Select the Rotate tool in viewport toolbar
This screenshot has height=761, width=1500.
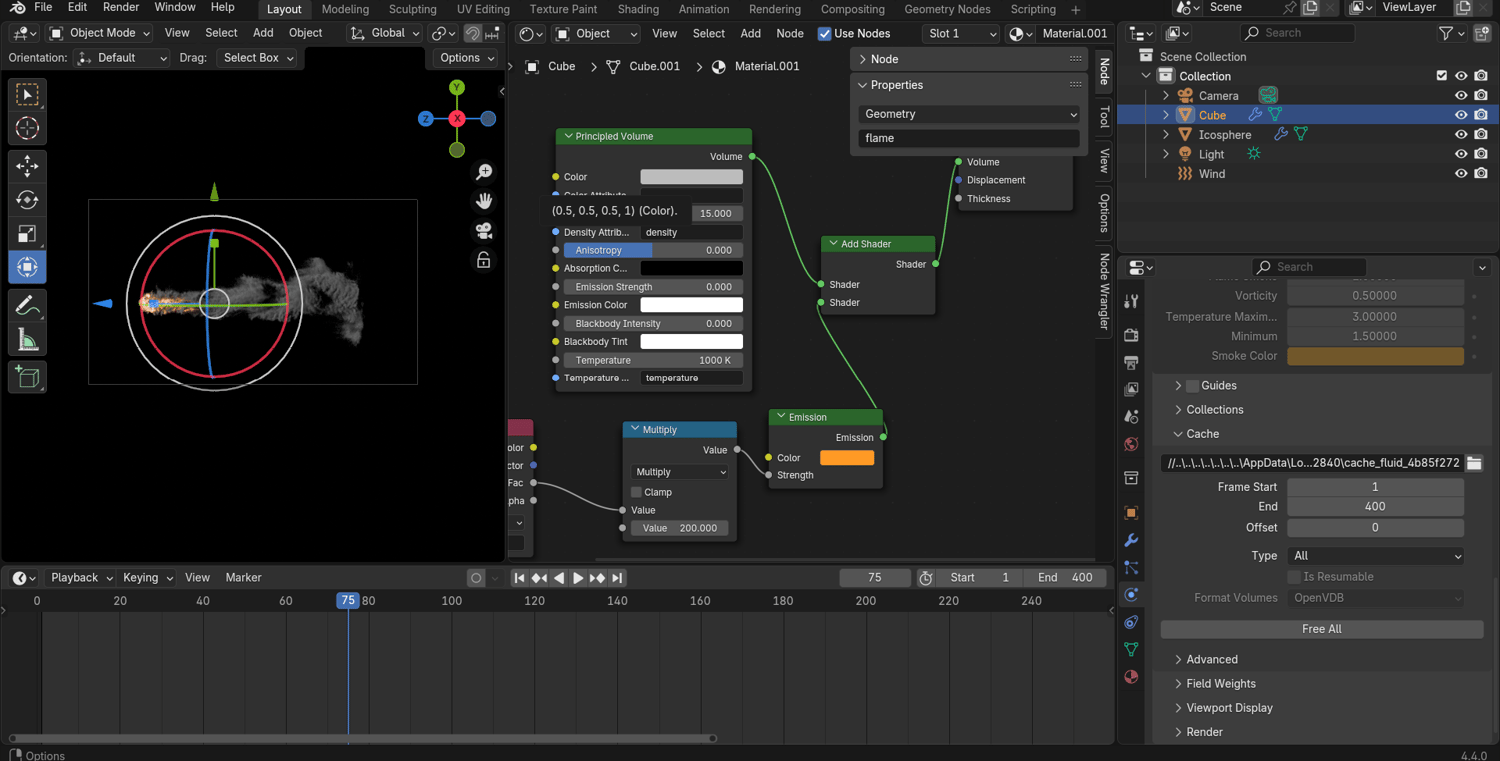click(27, 200)
